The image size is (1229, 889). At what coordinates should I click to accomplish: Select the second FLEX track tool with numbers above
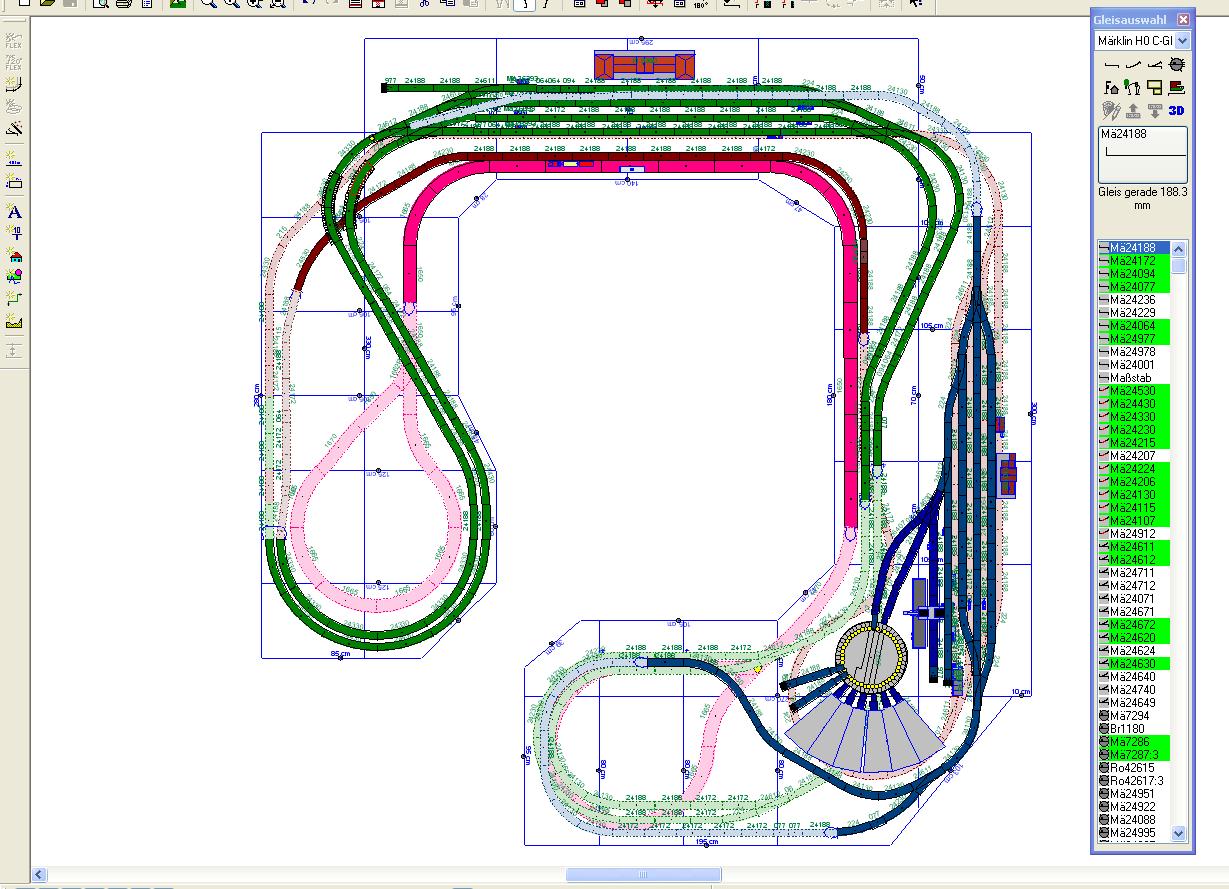point(14,64)
